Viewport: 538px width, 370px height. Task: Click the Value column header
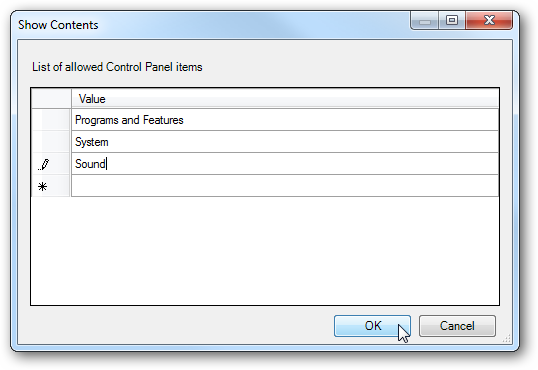(285, 99)
